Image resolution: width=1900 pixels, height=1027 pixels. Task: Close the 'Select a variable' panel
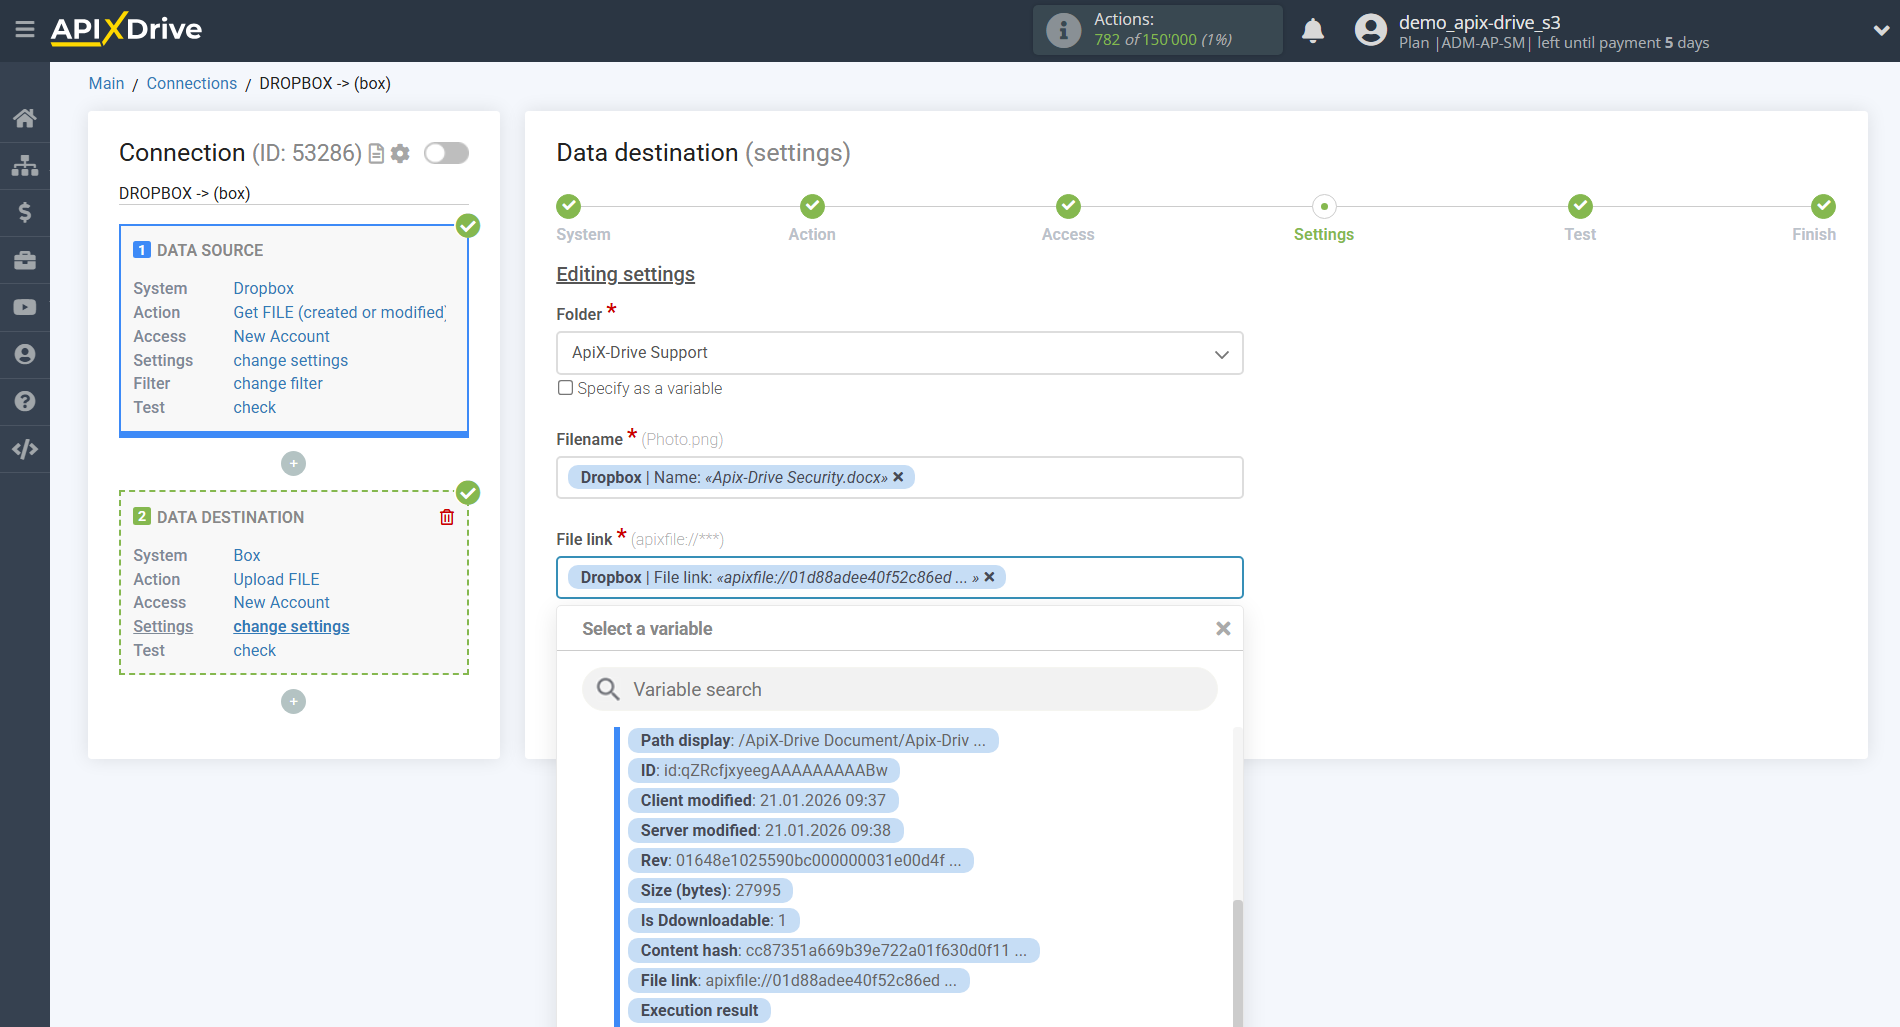tap(1222, 629)
